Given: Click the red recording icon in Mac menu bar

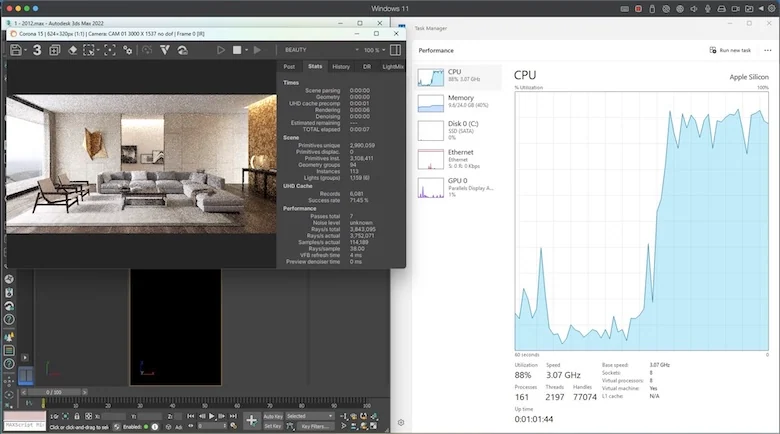Looking at the screenshot, I should click(638, 8).
